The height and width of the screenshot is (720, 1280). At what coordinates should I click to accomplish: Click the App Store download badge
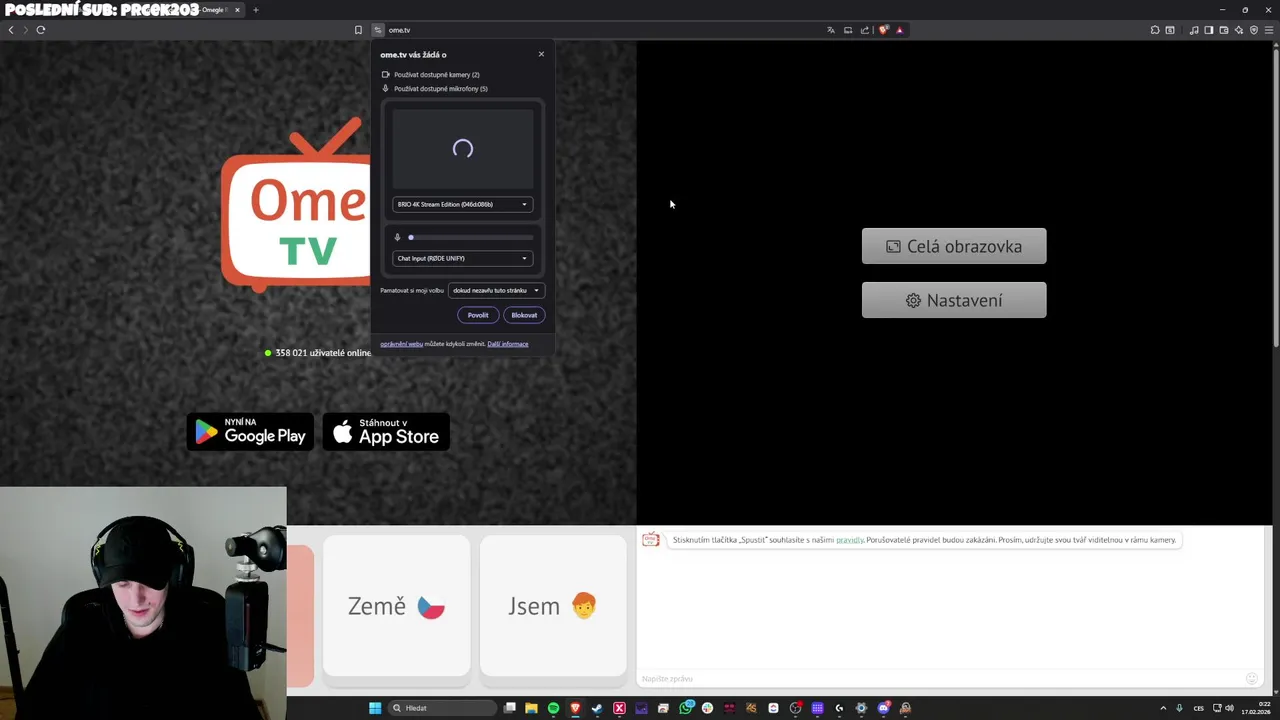coord(386,432)
